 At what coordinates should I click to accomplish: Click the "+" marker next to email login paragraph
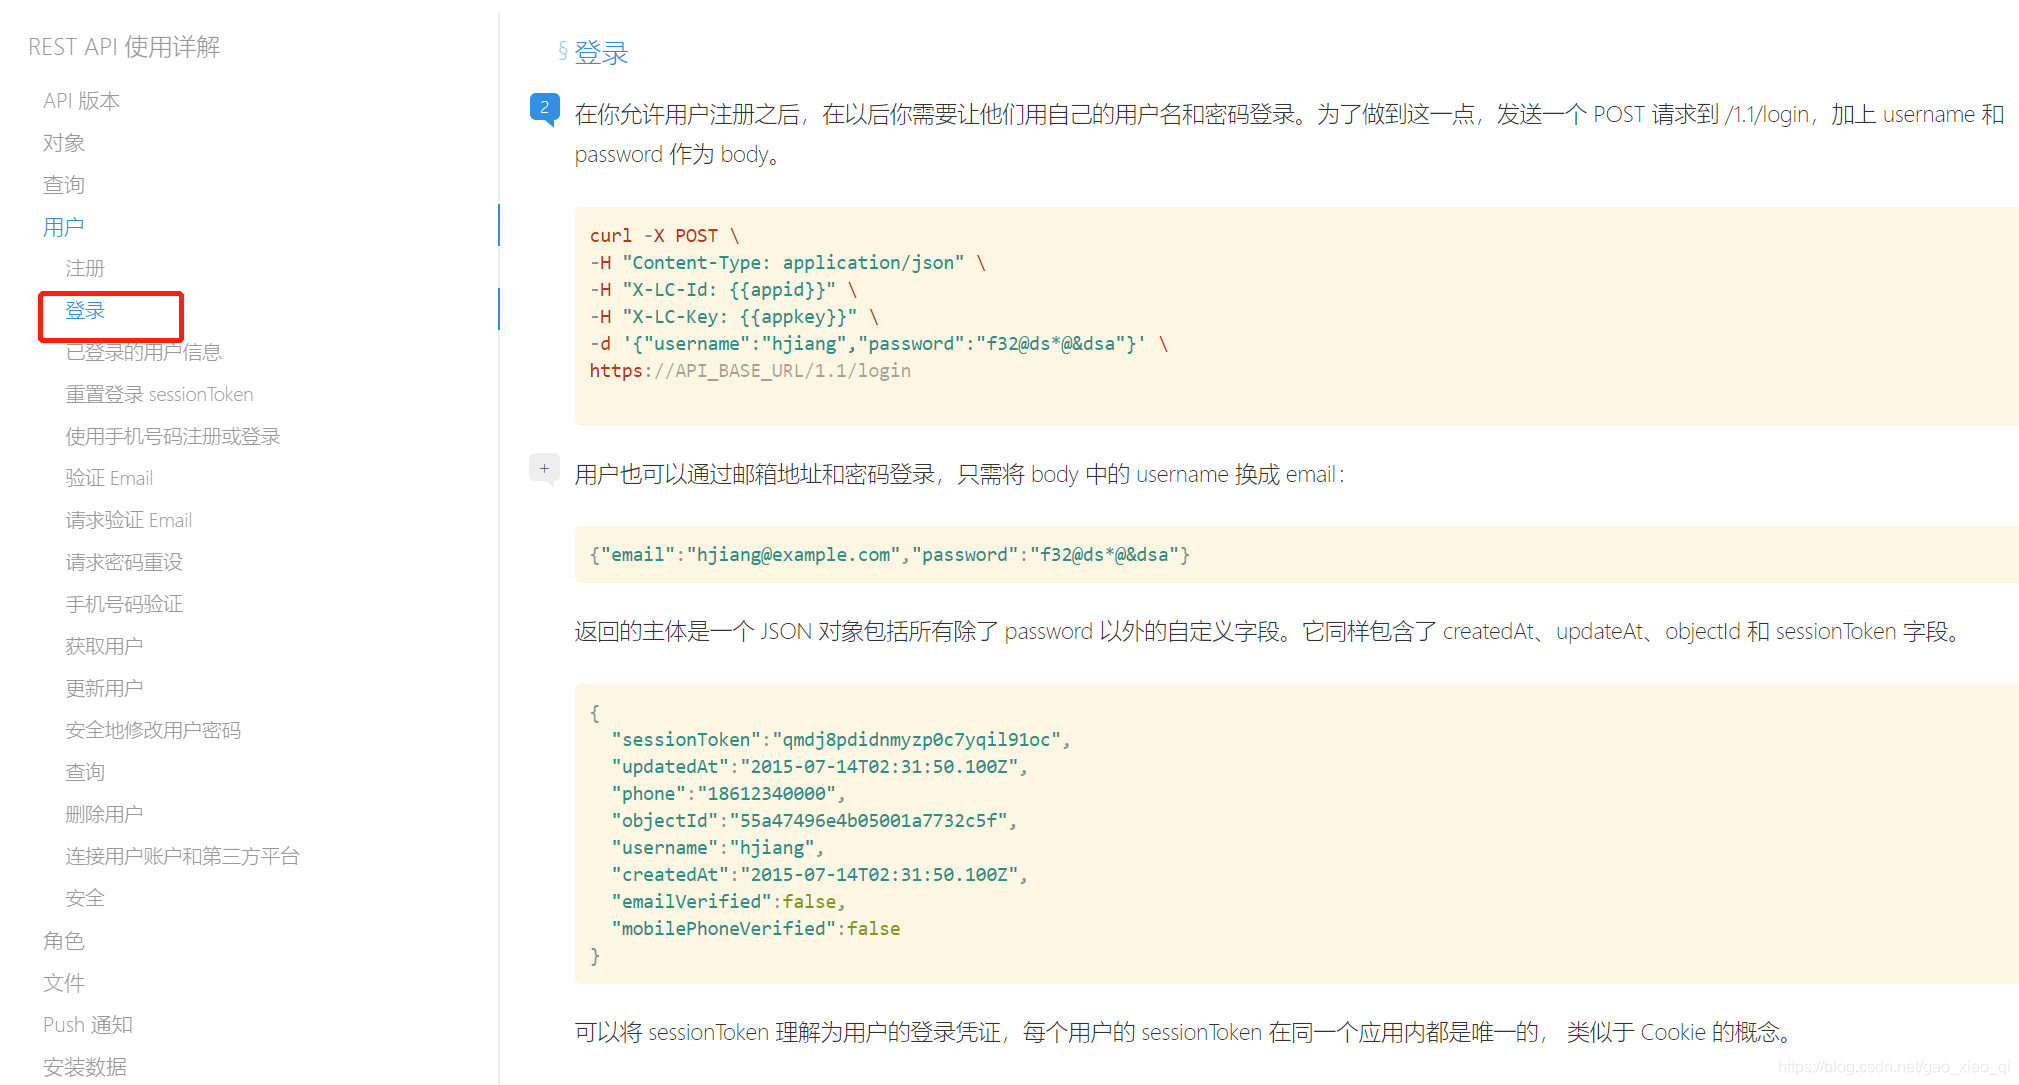[x=544, y=467]
